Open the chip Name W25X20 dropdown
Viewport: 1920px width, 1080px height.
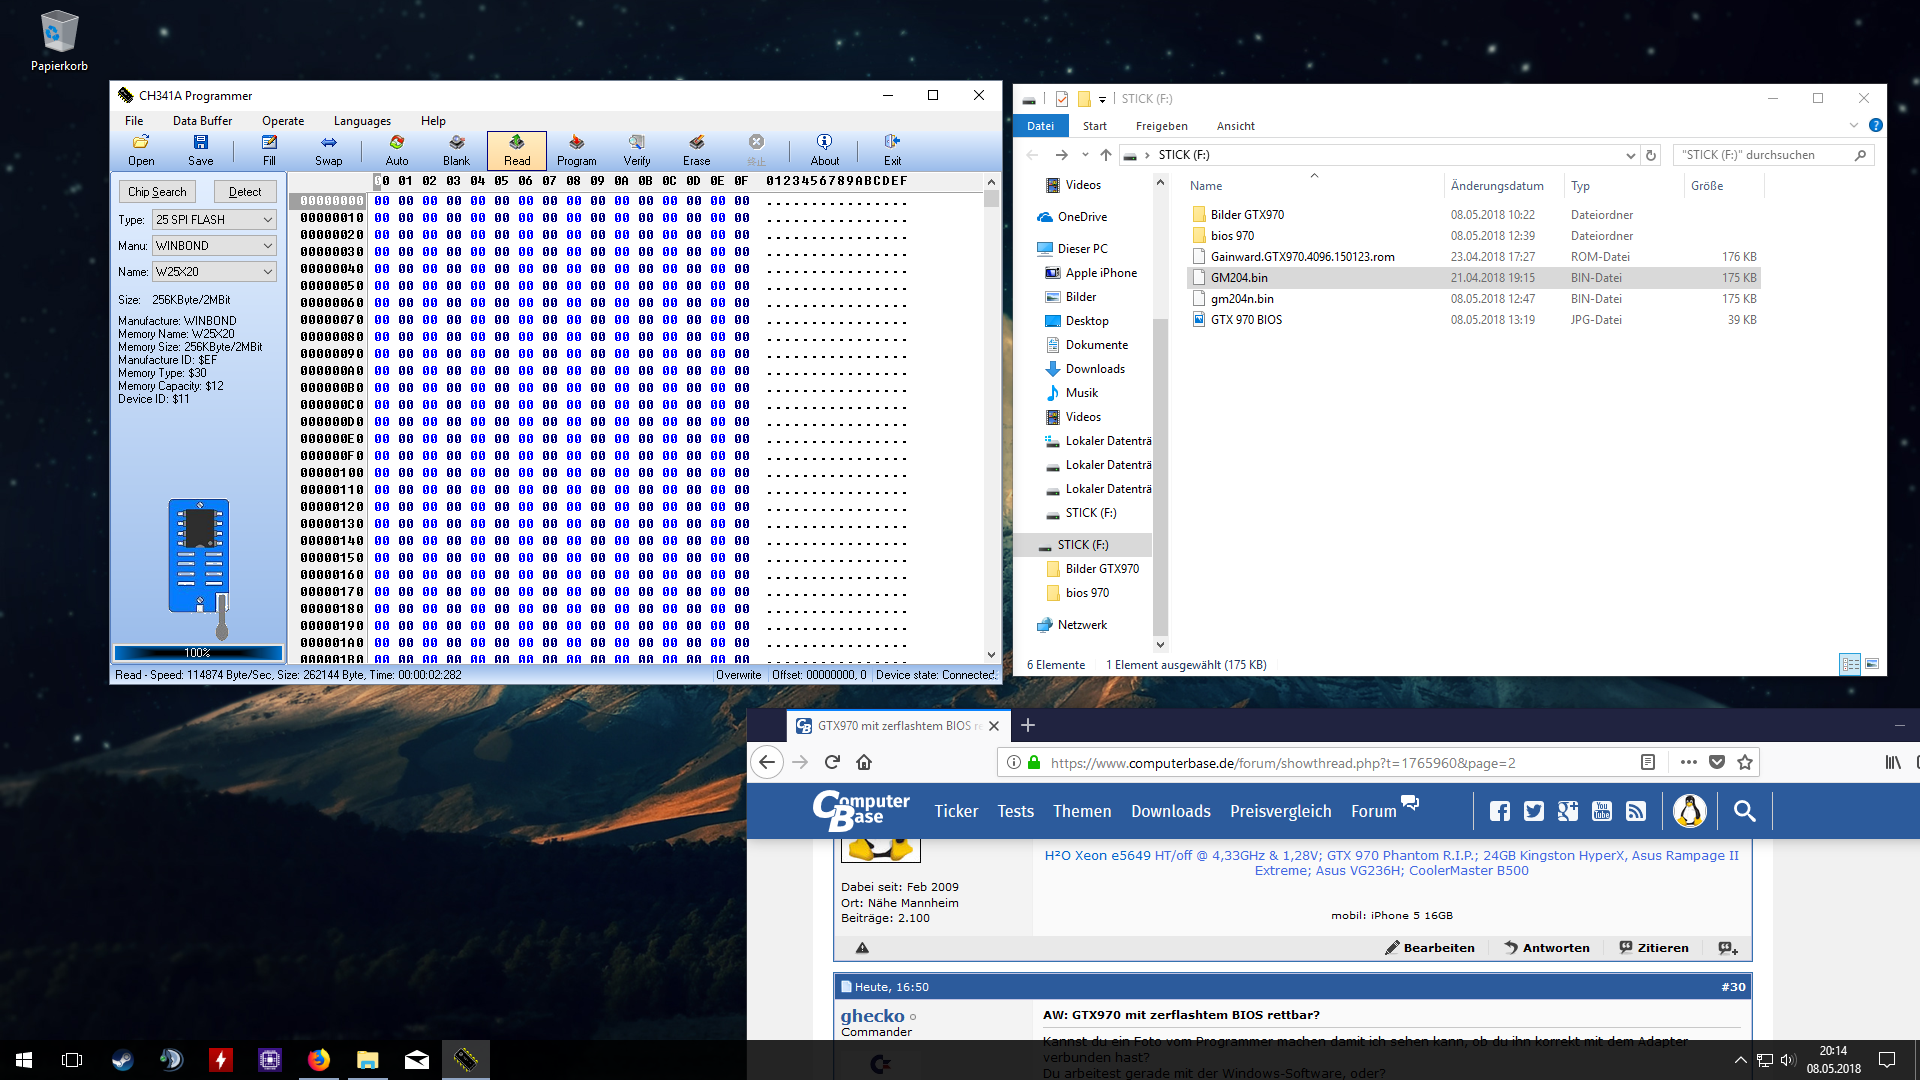[x=214, y=272]
